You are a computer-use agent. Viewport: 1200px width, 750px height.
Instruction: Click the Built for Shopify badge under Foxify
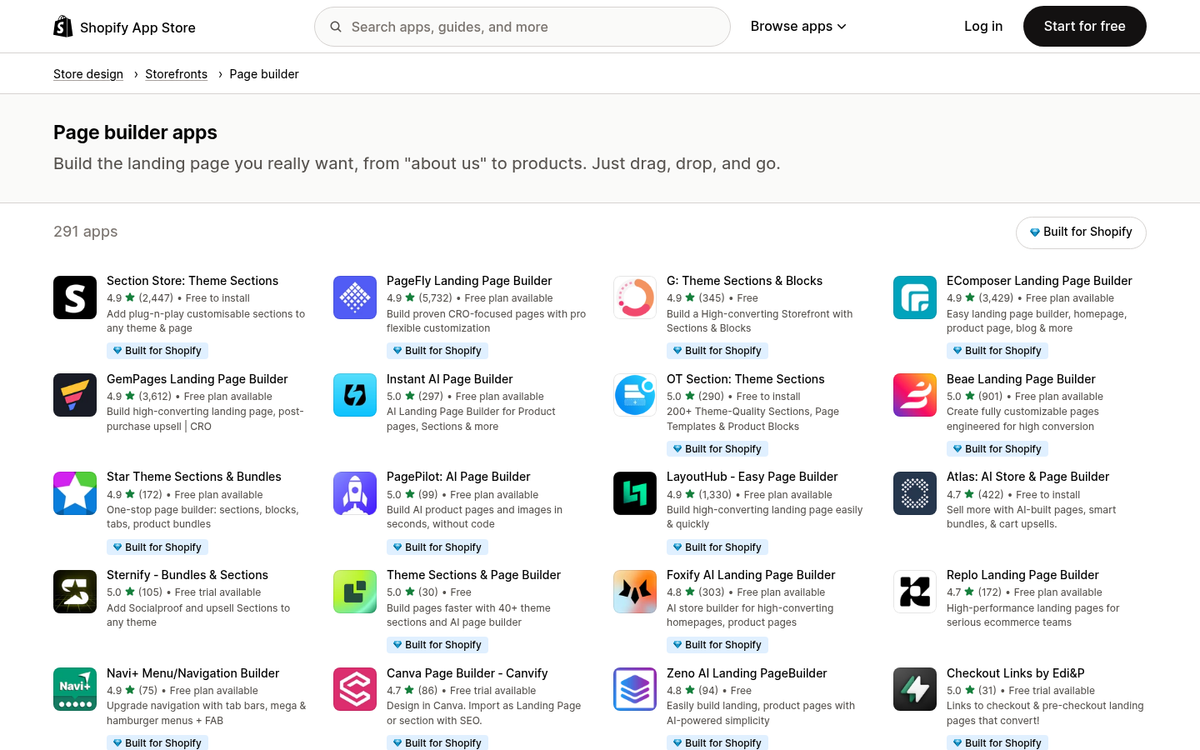pos(716,645)
